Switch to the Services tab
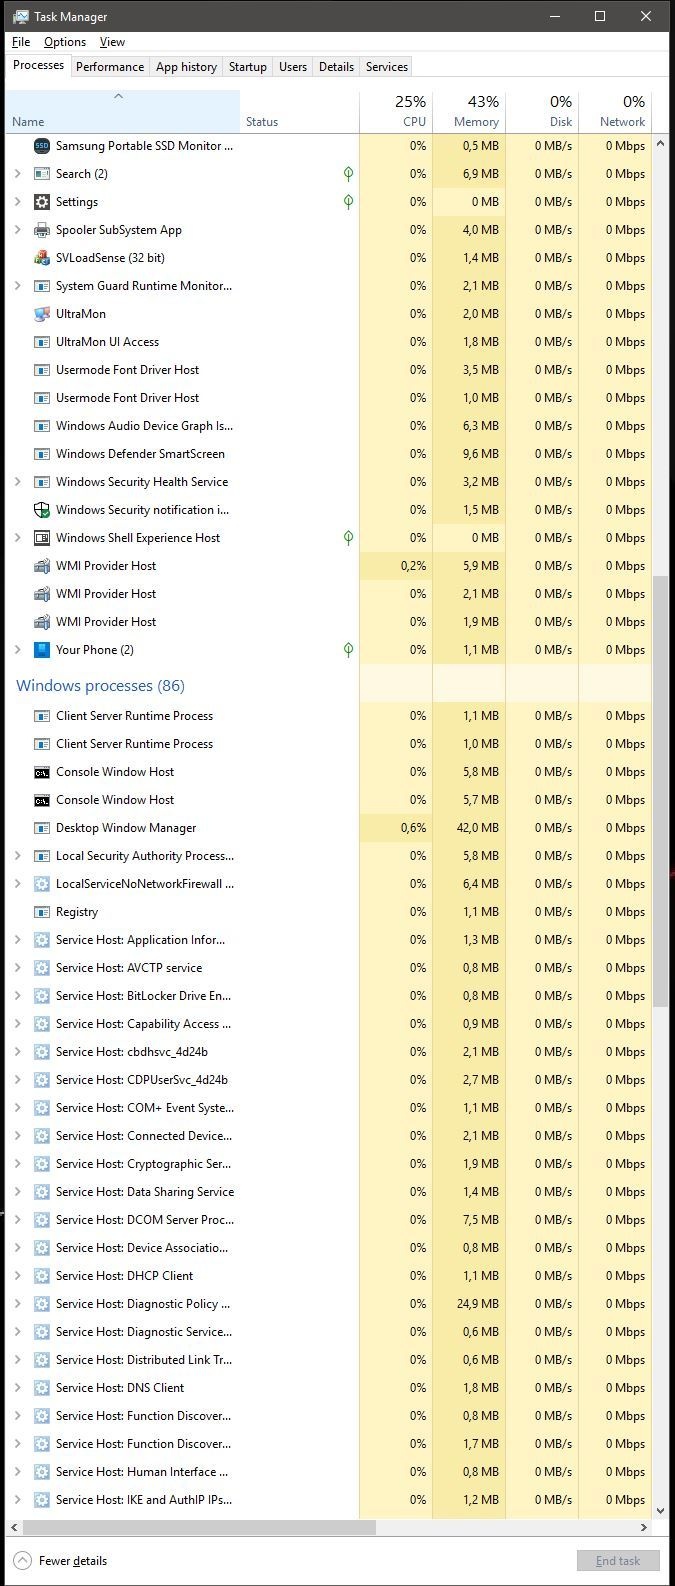This screenshot has height=1586, width=675. pos(387,67)
